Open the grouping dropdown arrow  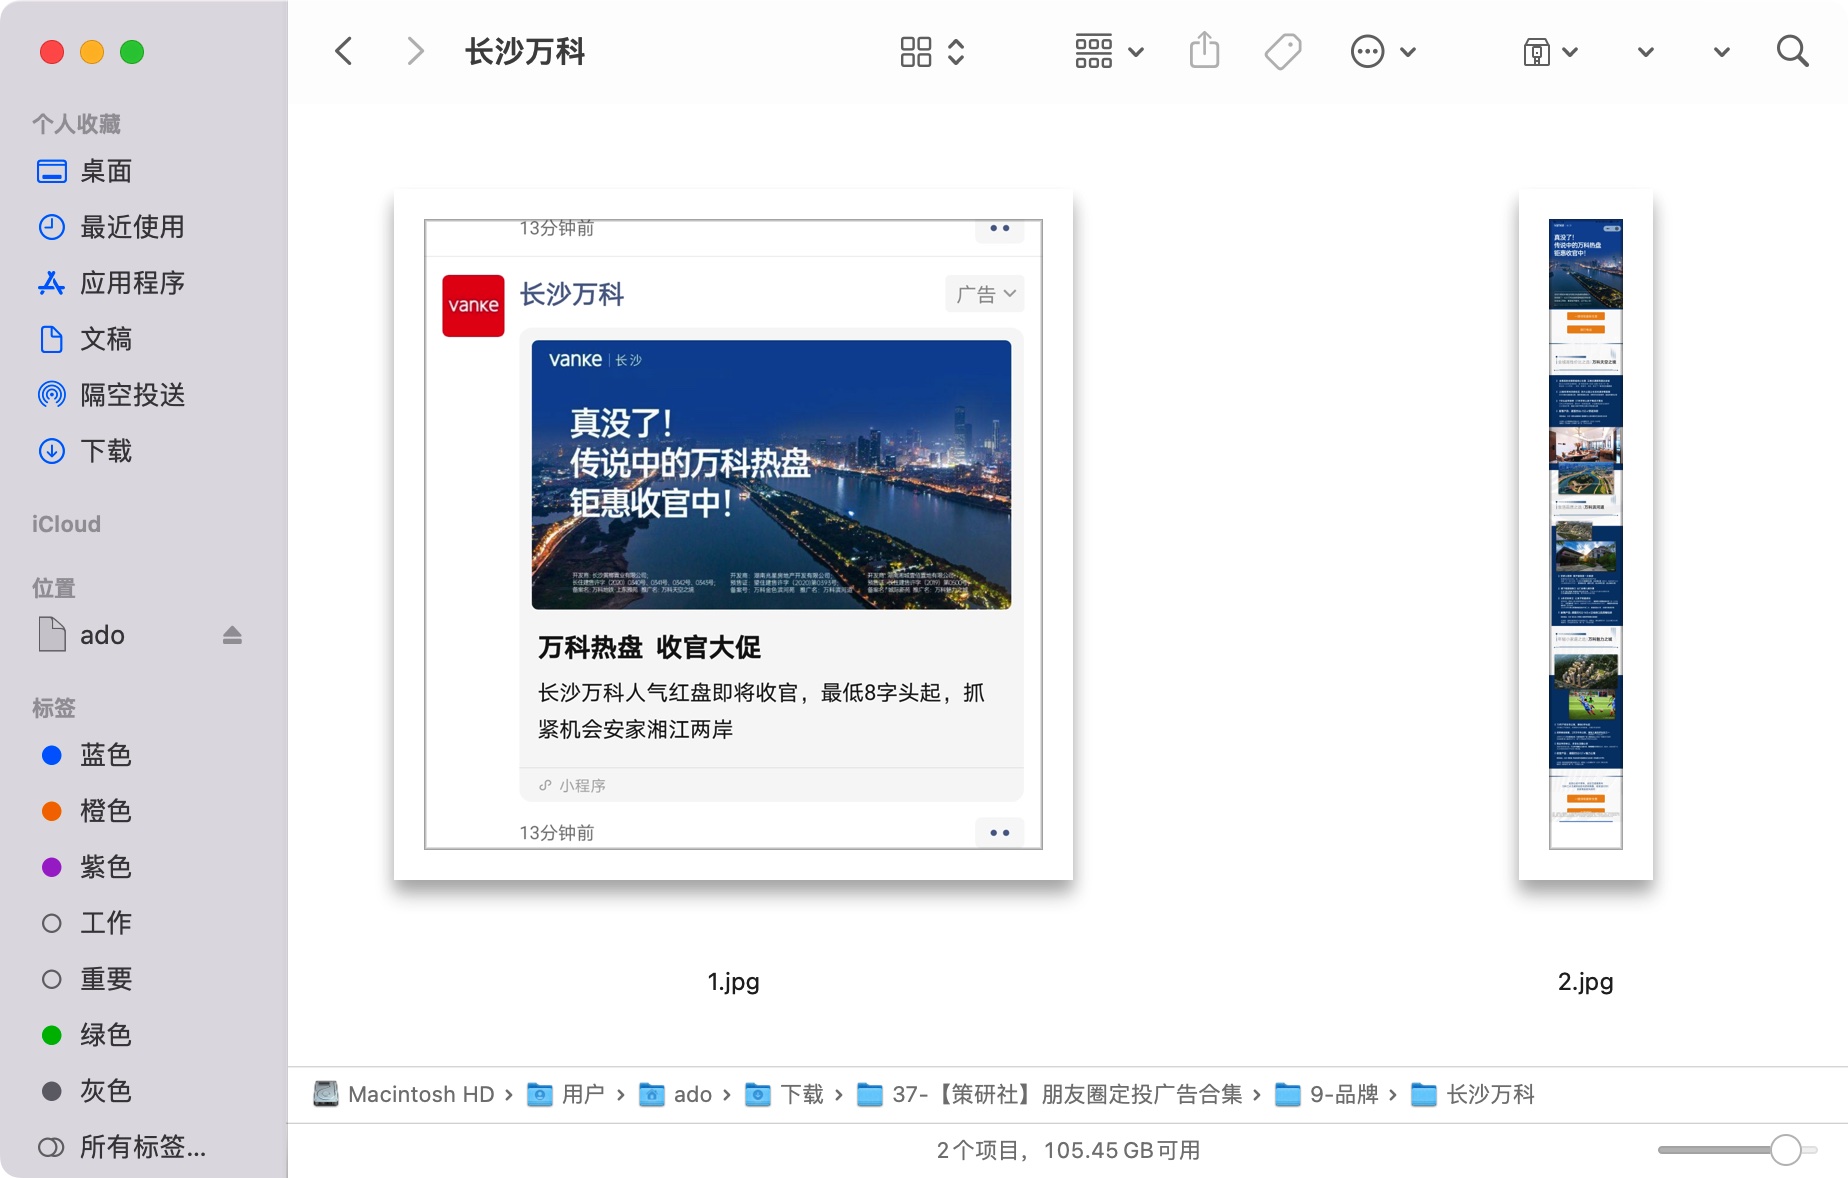tap(1136, 51)
